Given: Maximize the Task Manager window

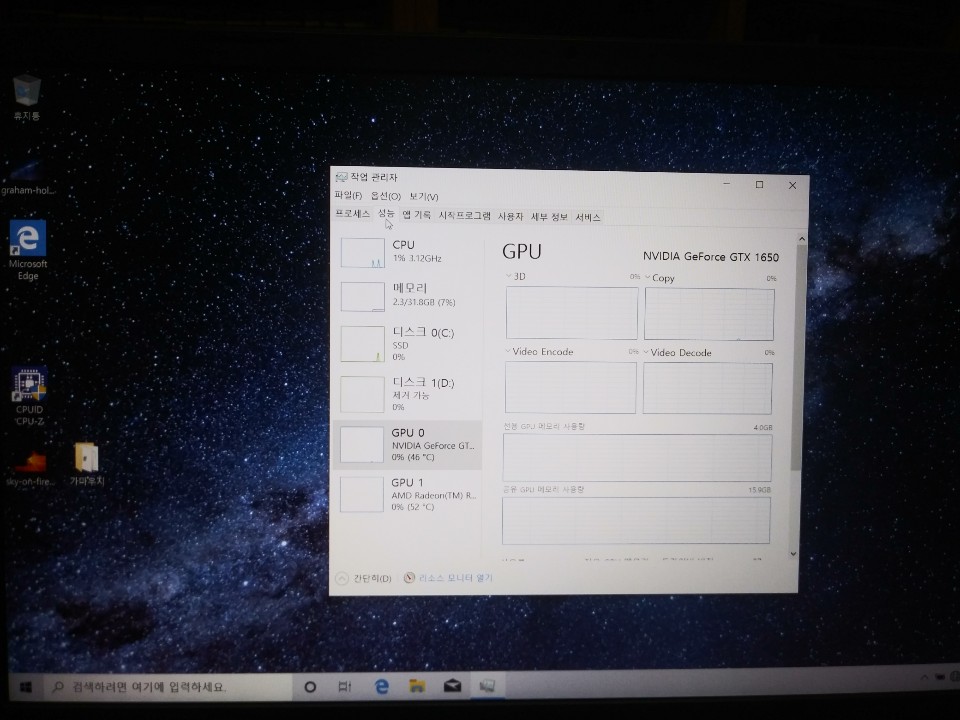Looking at the screenshot, I should click(x=759, y=184).
